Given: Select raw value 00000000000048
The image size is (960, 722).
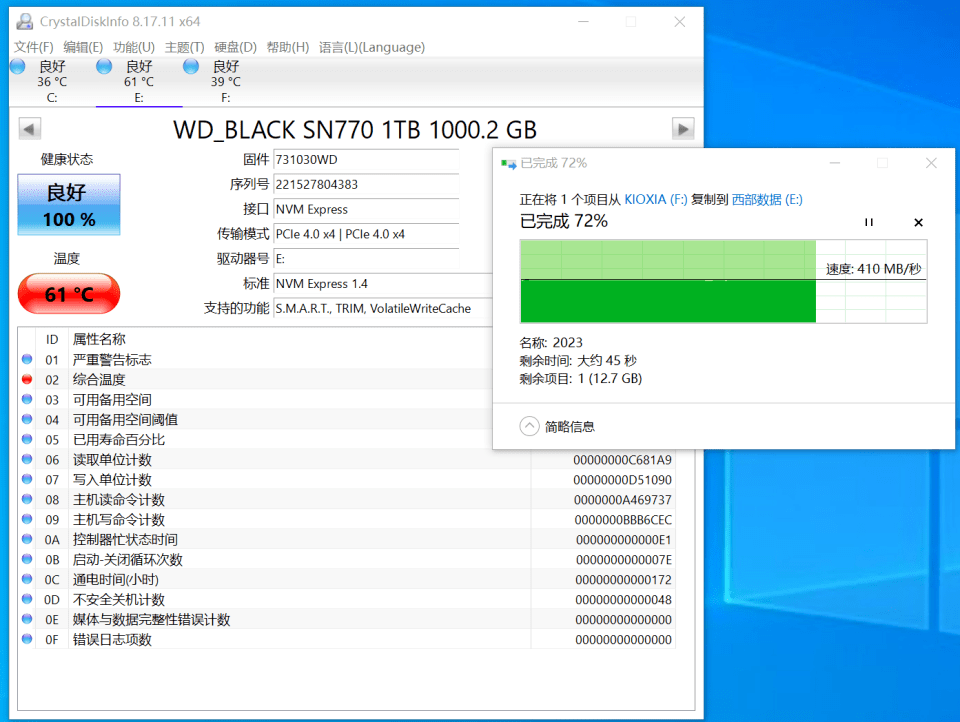Looking at the screenshot, I should (623, 600).
